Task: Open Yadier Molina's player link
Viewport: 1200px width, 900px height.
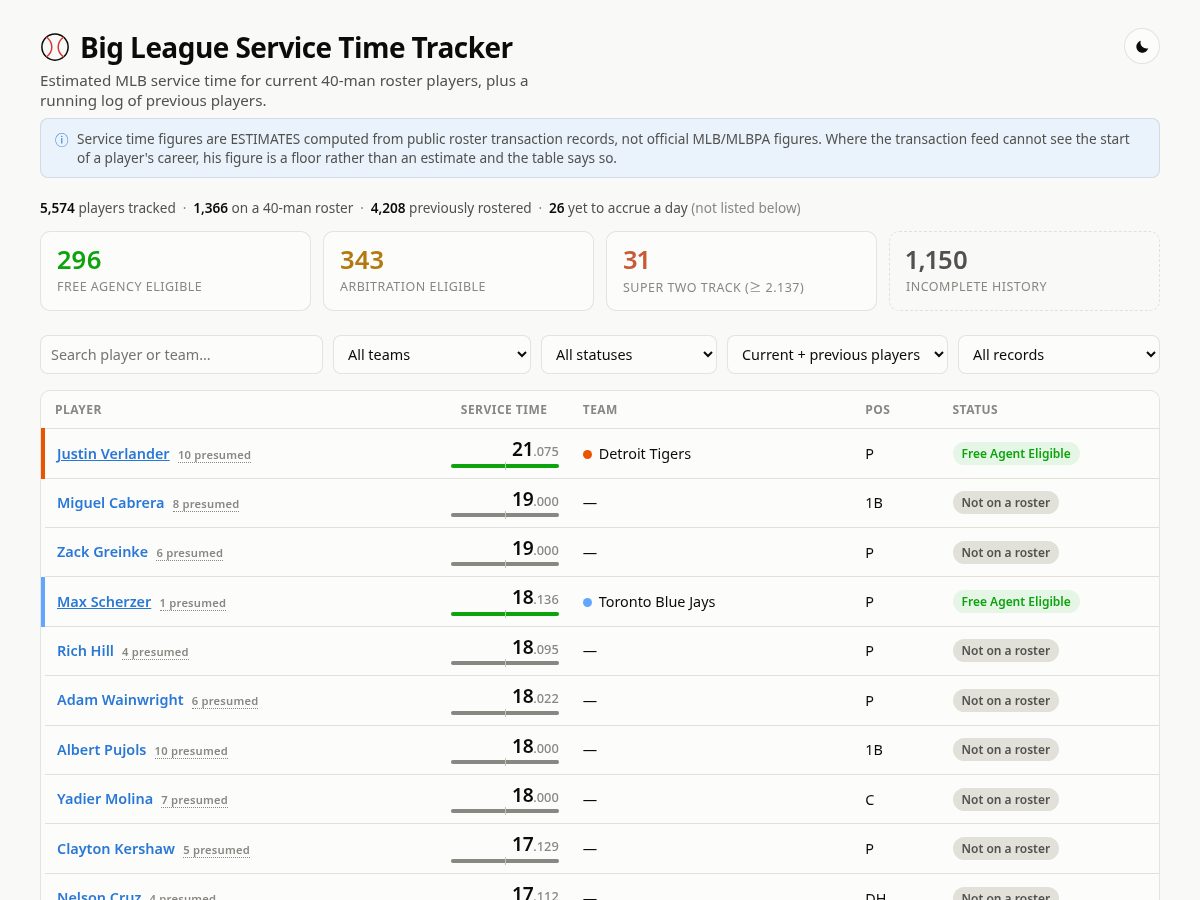Action: click(x=105, y=799)
